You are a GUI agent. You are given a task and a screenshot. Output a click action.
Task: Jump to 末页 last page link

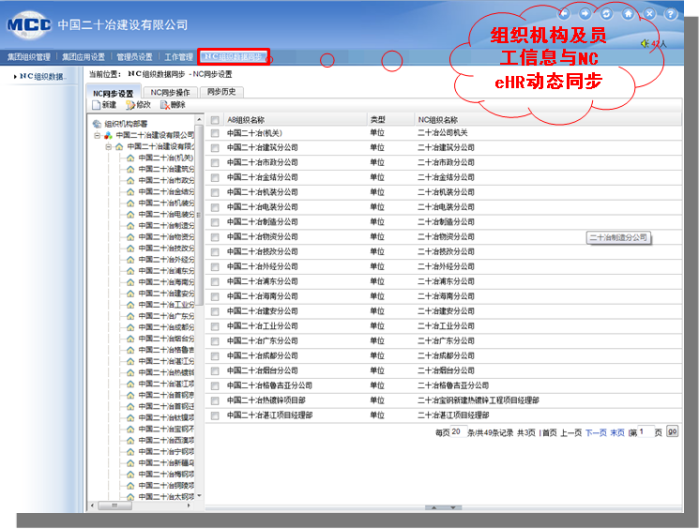(x=617, y=433)
